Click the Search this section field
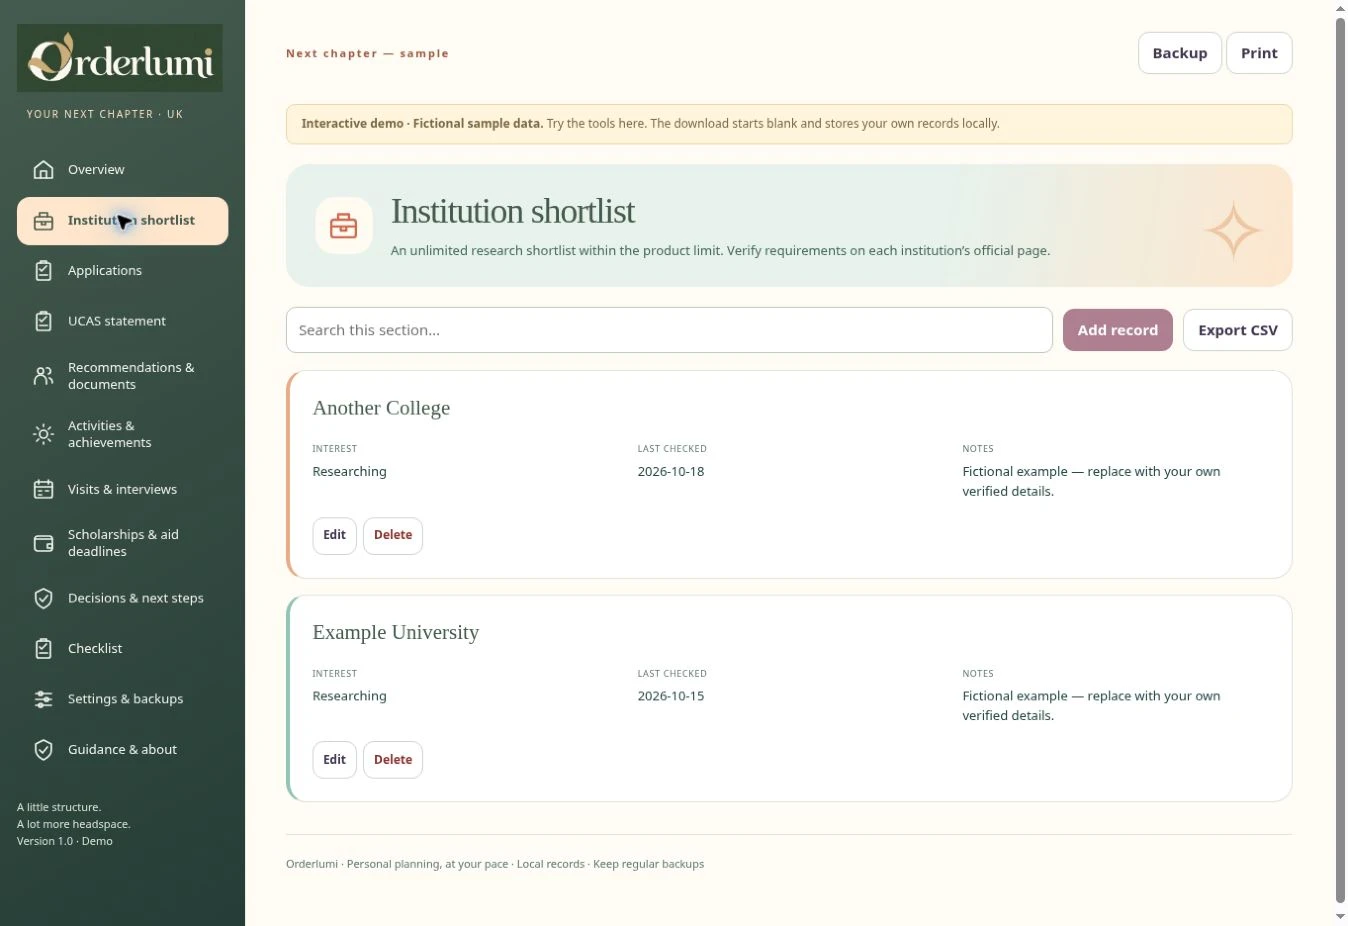This screenshot has height=926, width=1348. tap(669, 330)
